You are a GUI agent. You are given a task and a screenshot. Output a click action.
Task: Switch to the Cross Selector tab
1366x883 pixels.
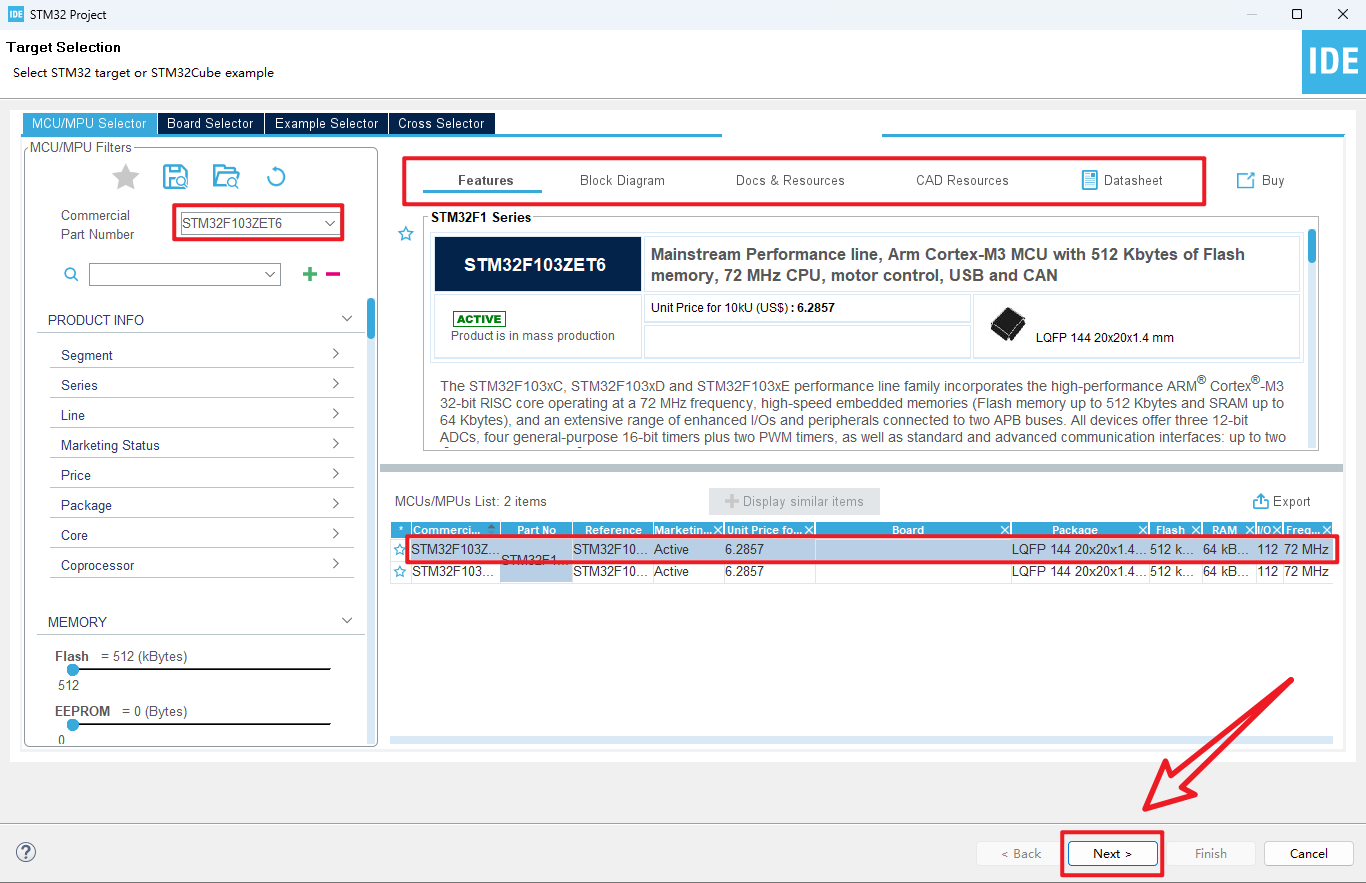point(441,123)
